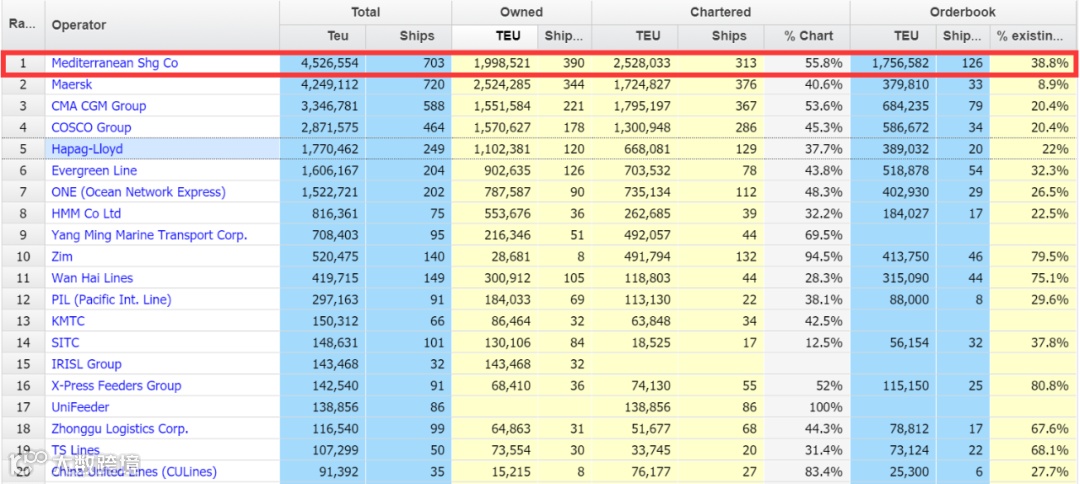1080x484 pixels.
Task: Click the Owned group header
Action: click(521, 12)
